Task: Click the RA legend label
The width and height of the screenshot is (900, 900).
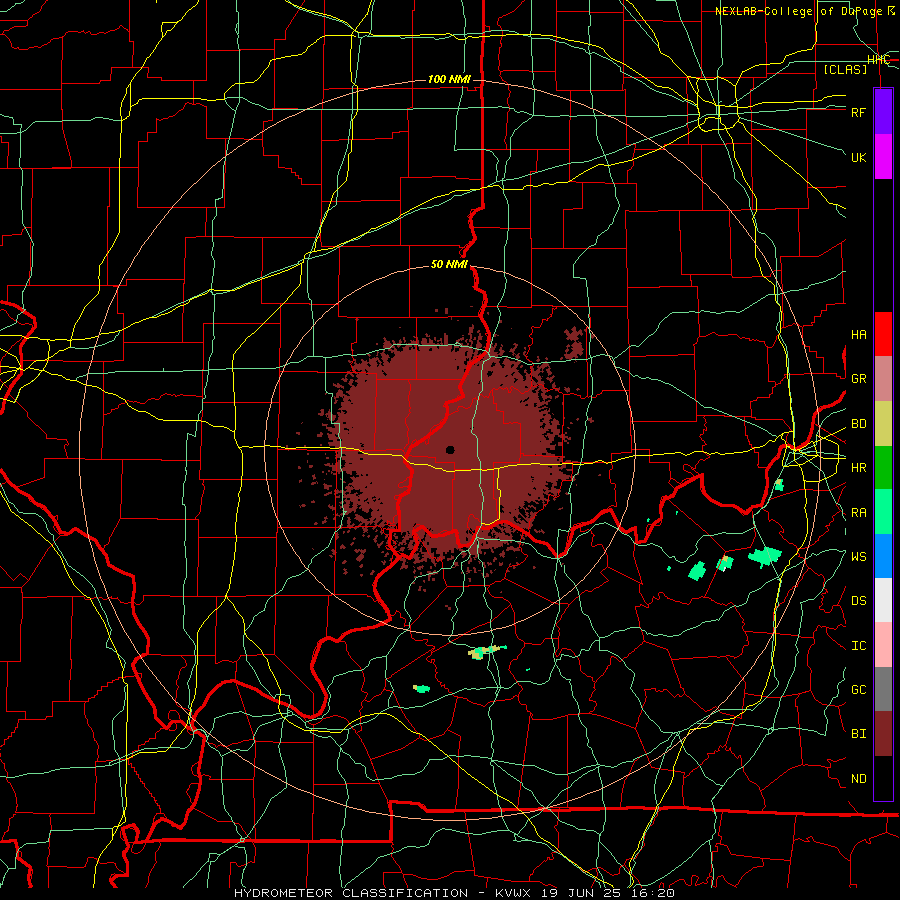Action: point(859,513)
